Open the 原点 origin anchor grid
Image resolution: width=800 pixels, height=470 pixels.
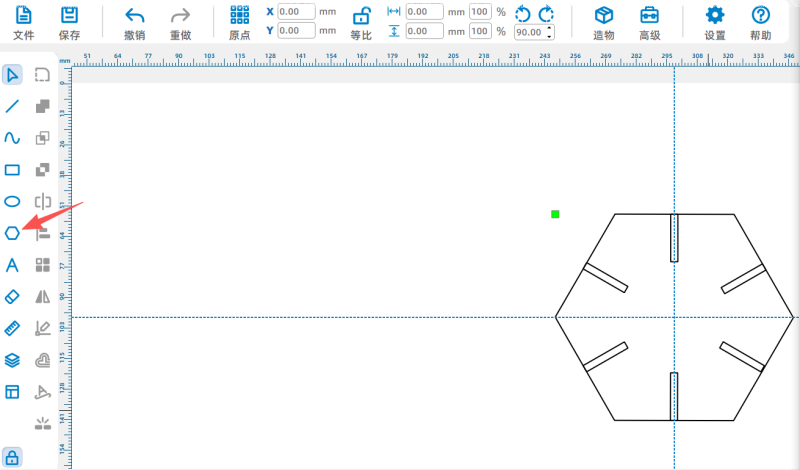240,21
